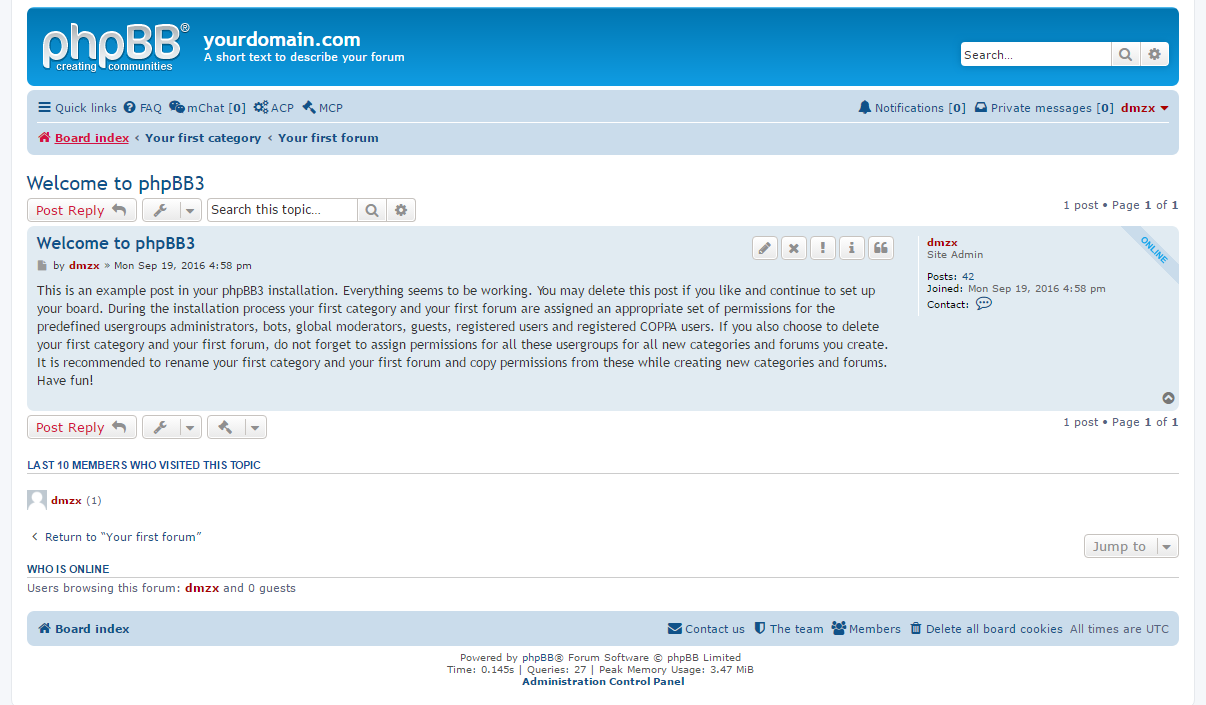This screenshot has width=1206, height=705.
Task: Click author dmzx in the post byline
Action: click(x=84, y=266)
